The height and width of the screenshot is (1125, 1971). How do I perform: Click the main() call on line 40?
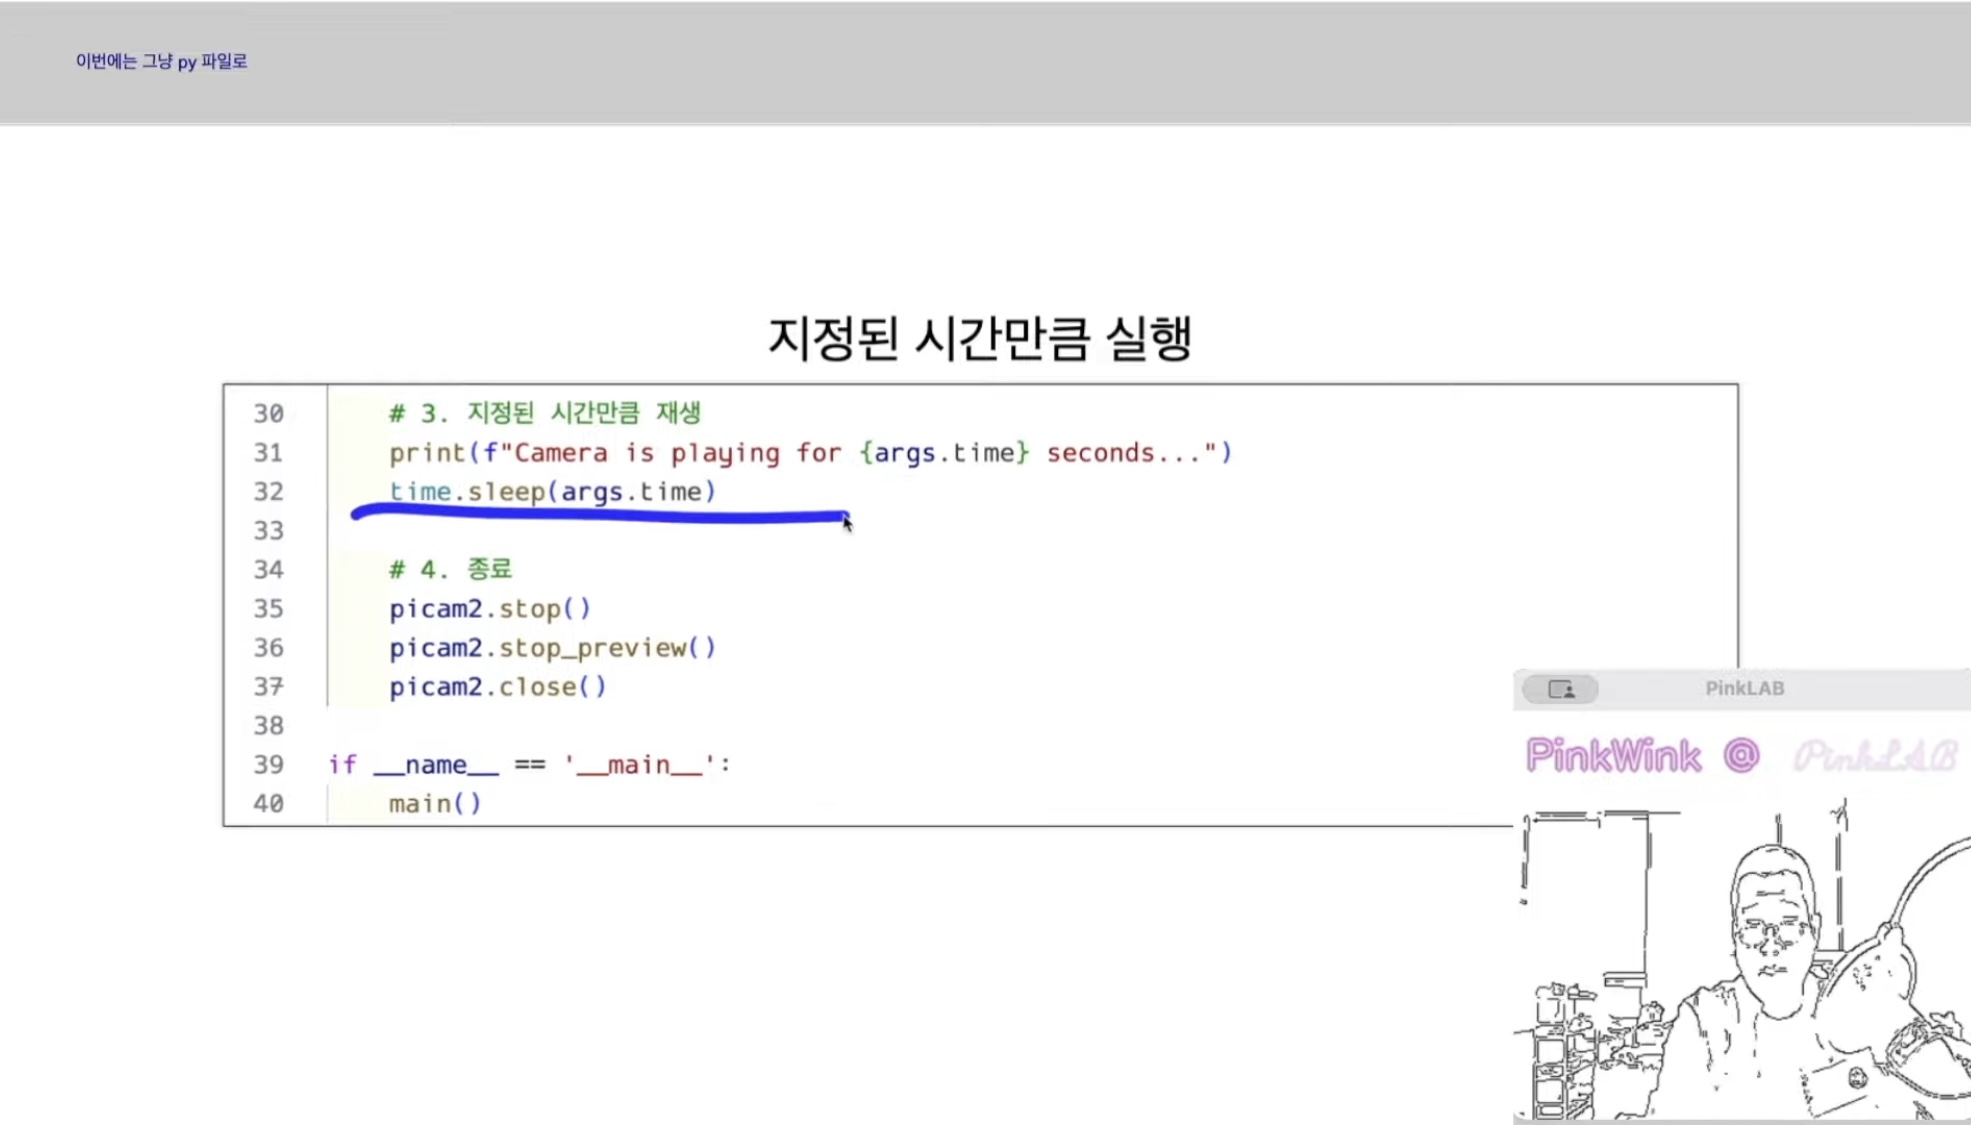pos(435,803)
